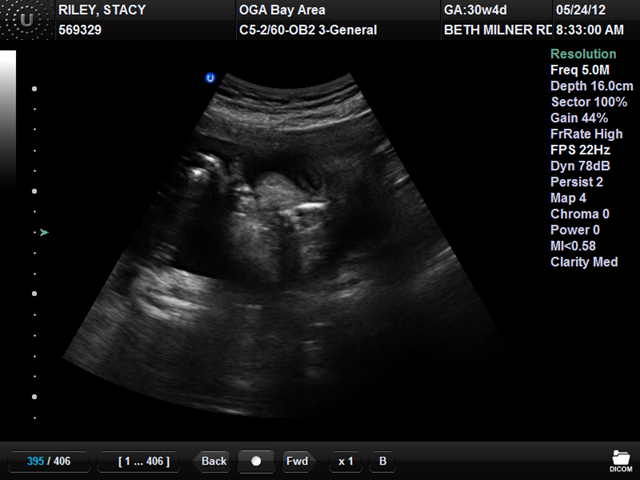Click the Gain 44% parameter
Viewport: 640px width, 480px height.
pyautogui.click(x=579, y=118)
